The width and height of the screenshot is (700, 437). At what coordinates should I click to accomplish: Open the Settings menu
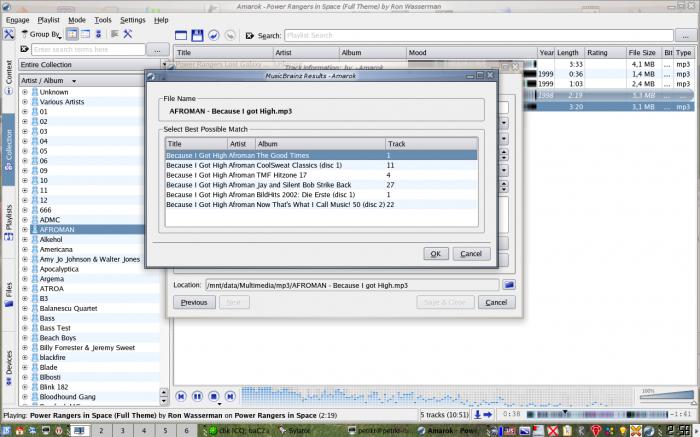[x=133, y=20]
